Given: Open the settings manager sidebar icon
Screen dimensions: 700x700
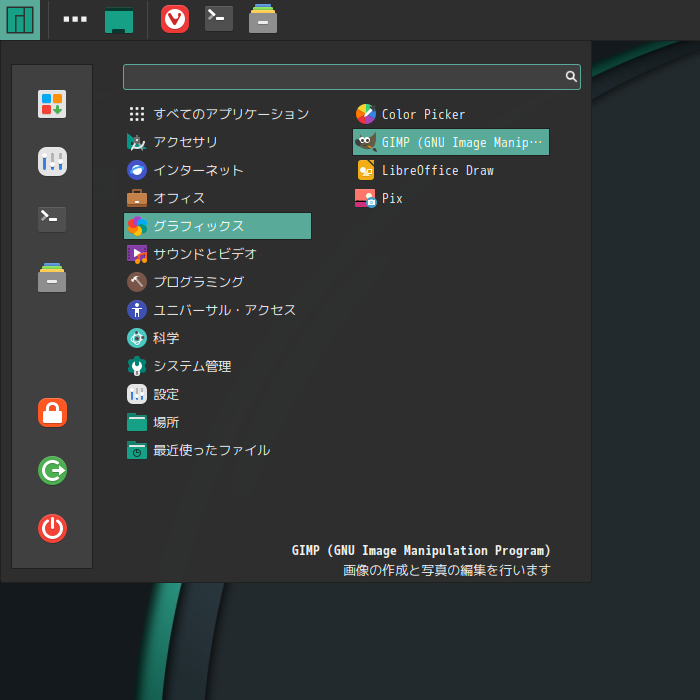Looking at the screenshot, I should pos(52,161).
